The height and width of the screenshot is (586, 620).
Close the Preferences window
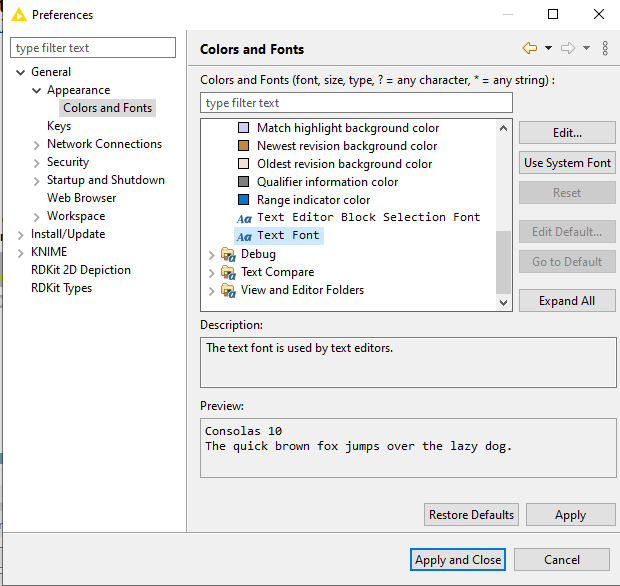[599, 14]
